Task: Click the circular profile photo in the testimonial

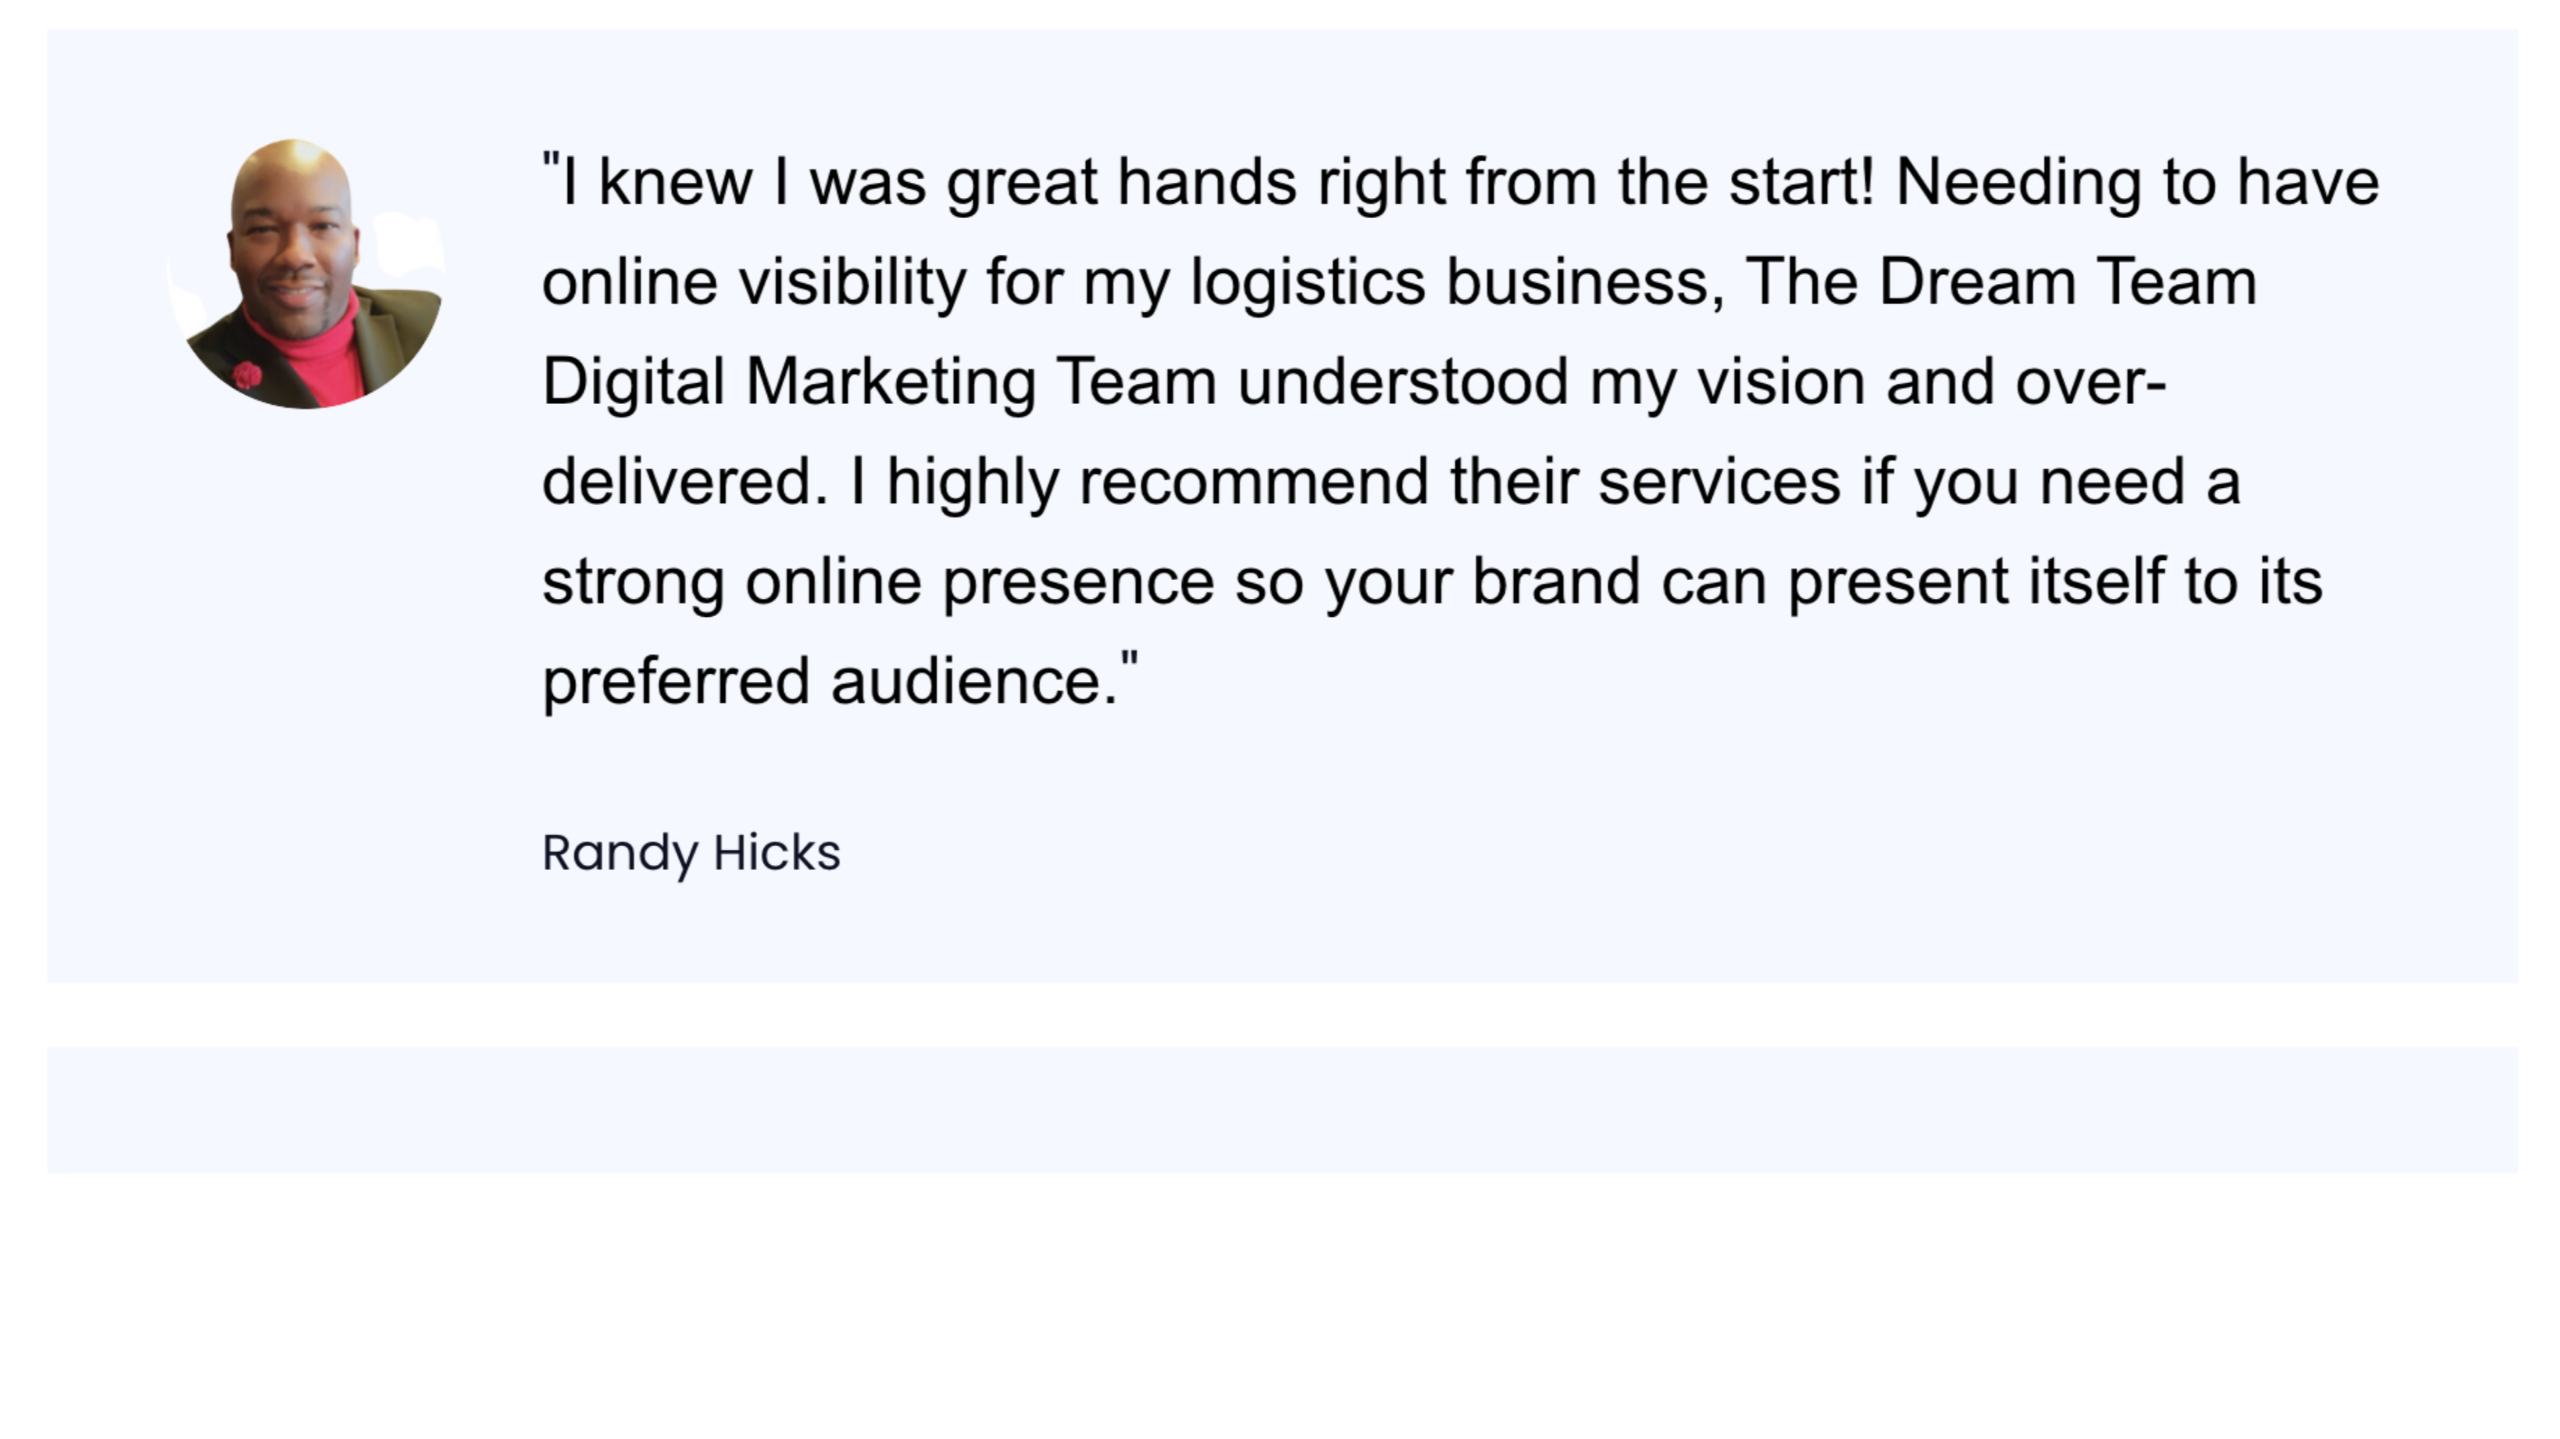Action: [x=306, y=273]
